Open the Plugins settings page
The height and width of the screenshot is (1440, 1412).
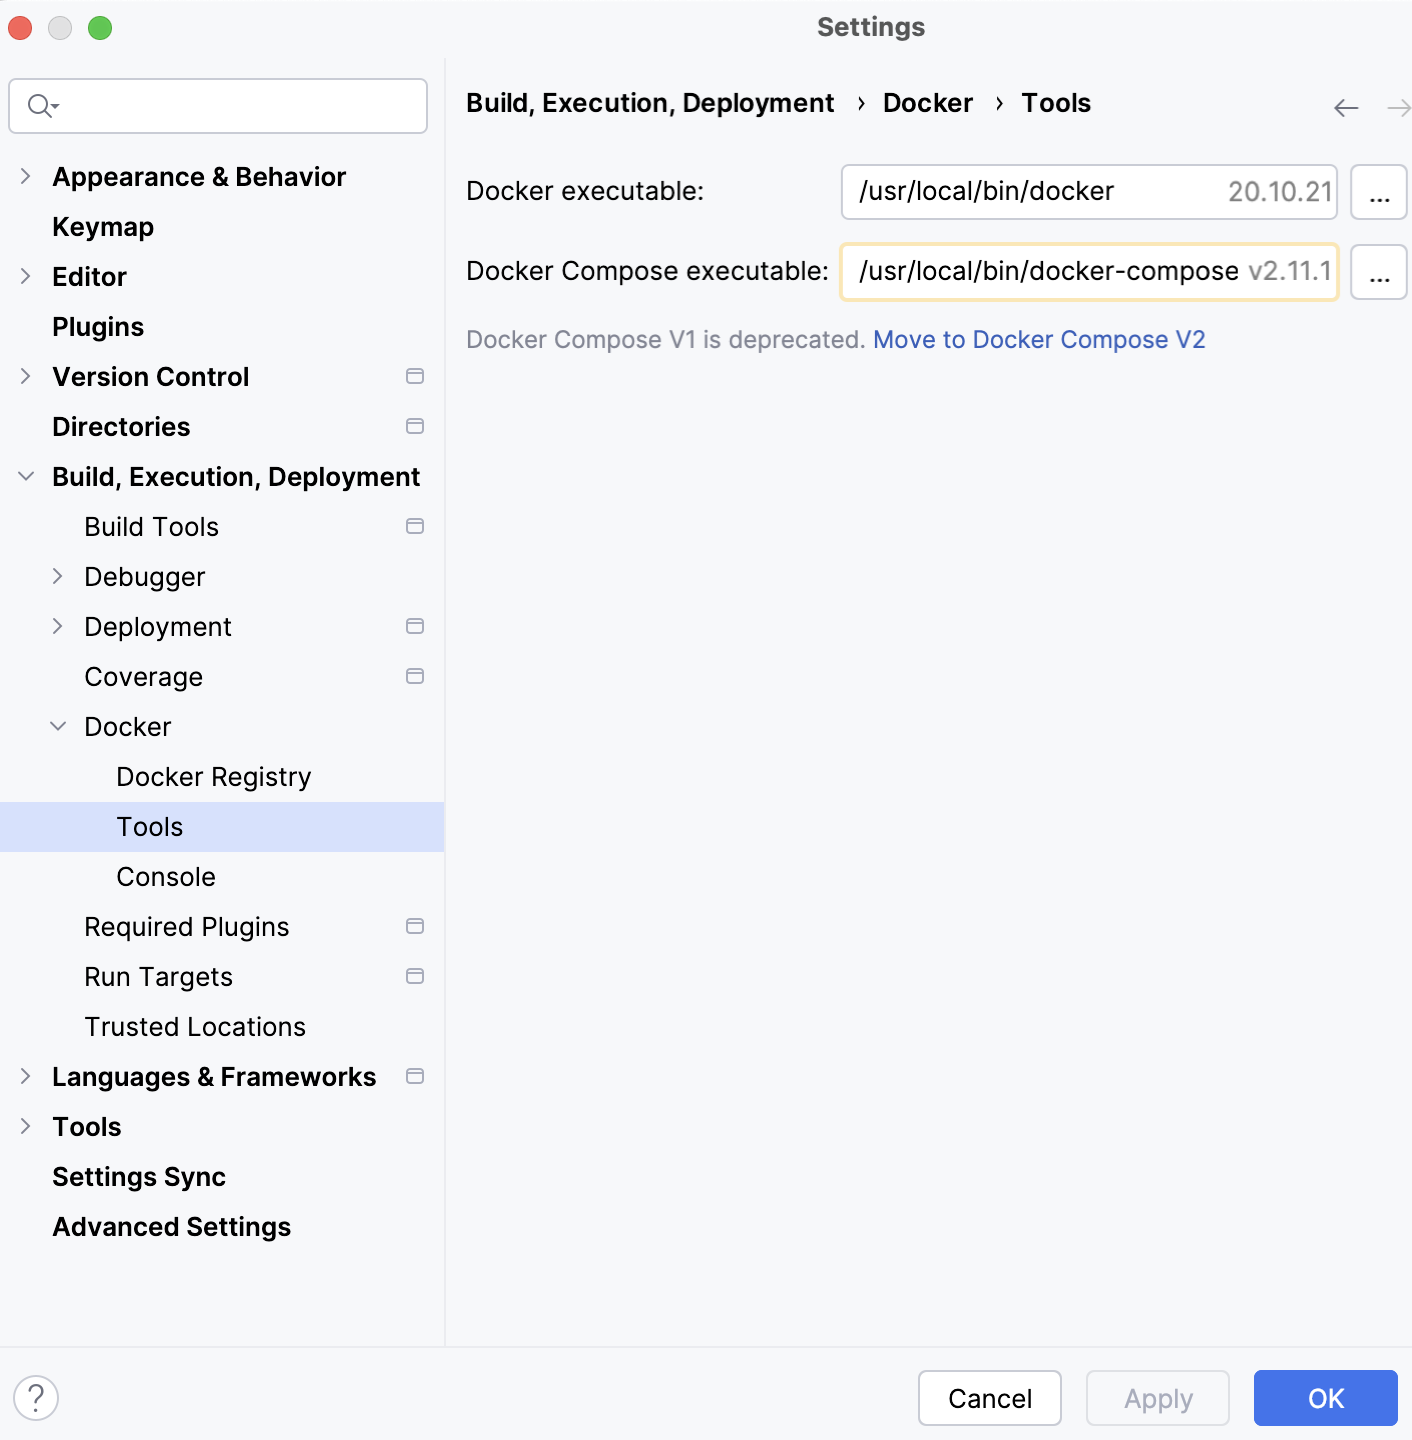pyautogui.click(x=98, y=327)
